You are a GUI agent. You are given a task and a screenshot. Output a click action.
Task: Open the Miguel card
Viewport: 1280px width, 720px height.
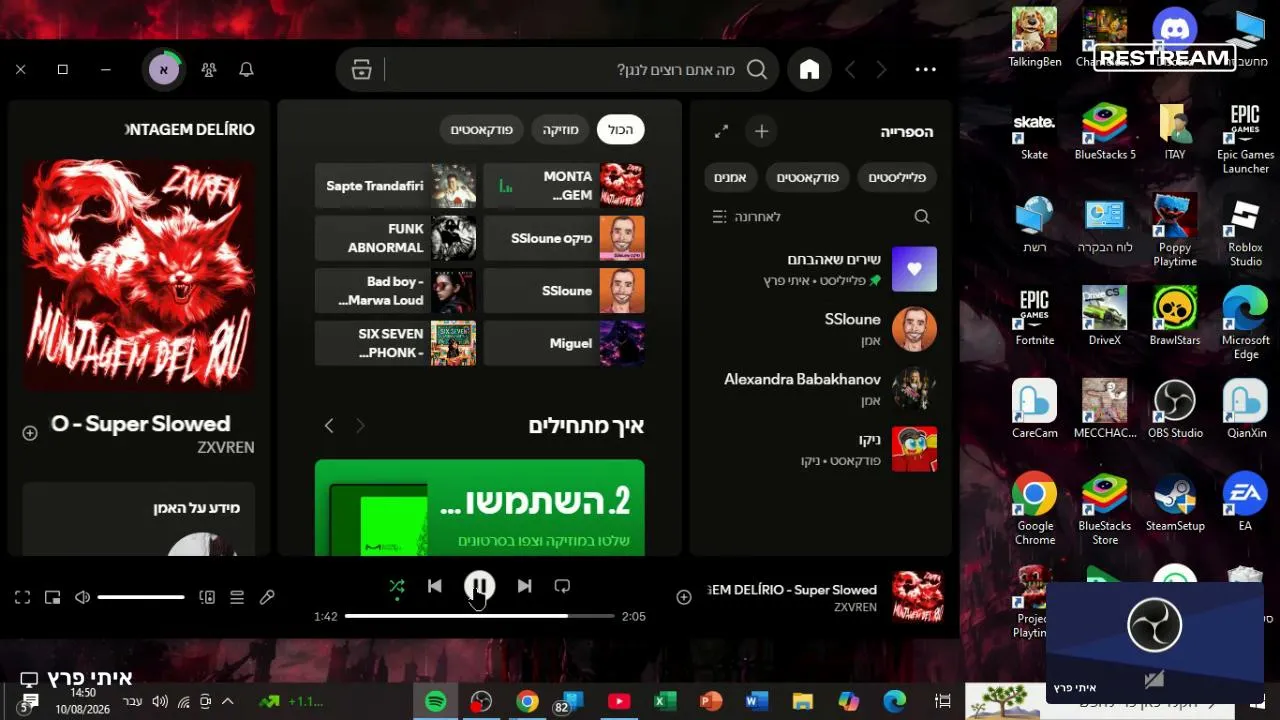pos(564,343)
